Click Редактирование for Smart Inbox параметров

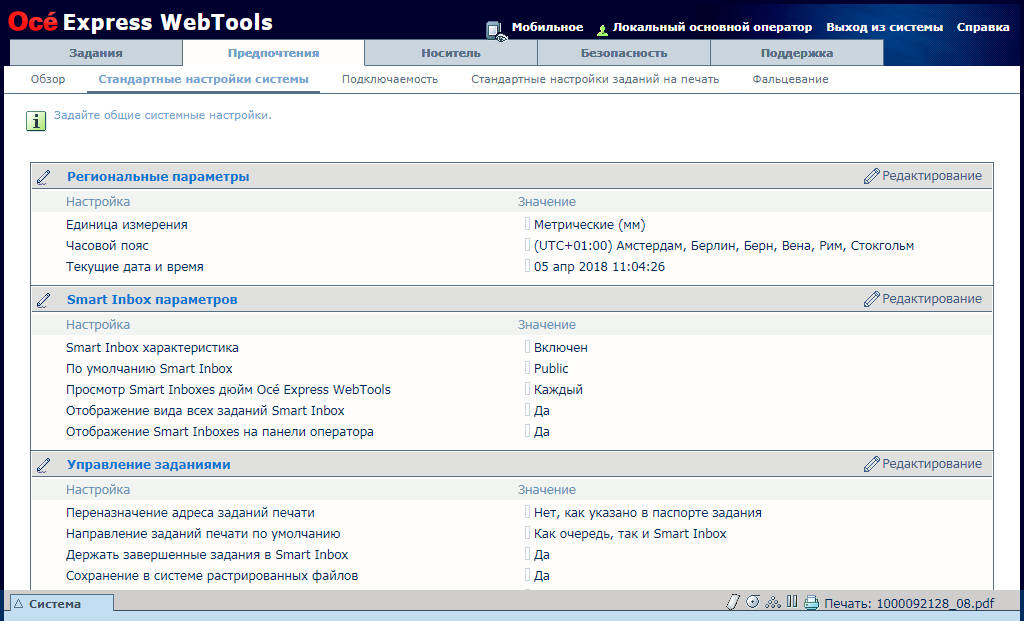[923, 299]
